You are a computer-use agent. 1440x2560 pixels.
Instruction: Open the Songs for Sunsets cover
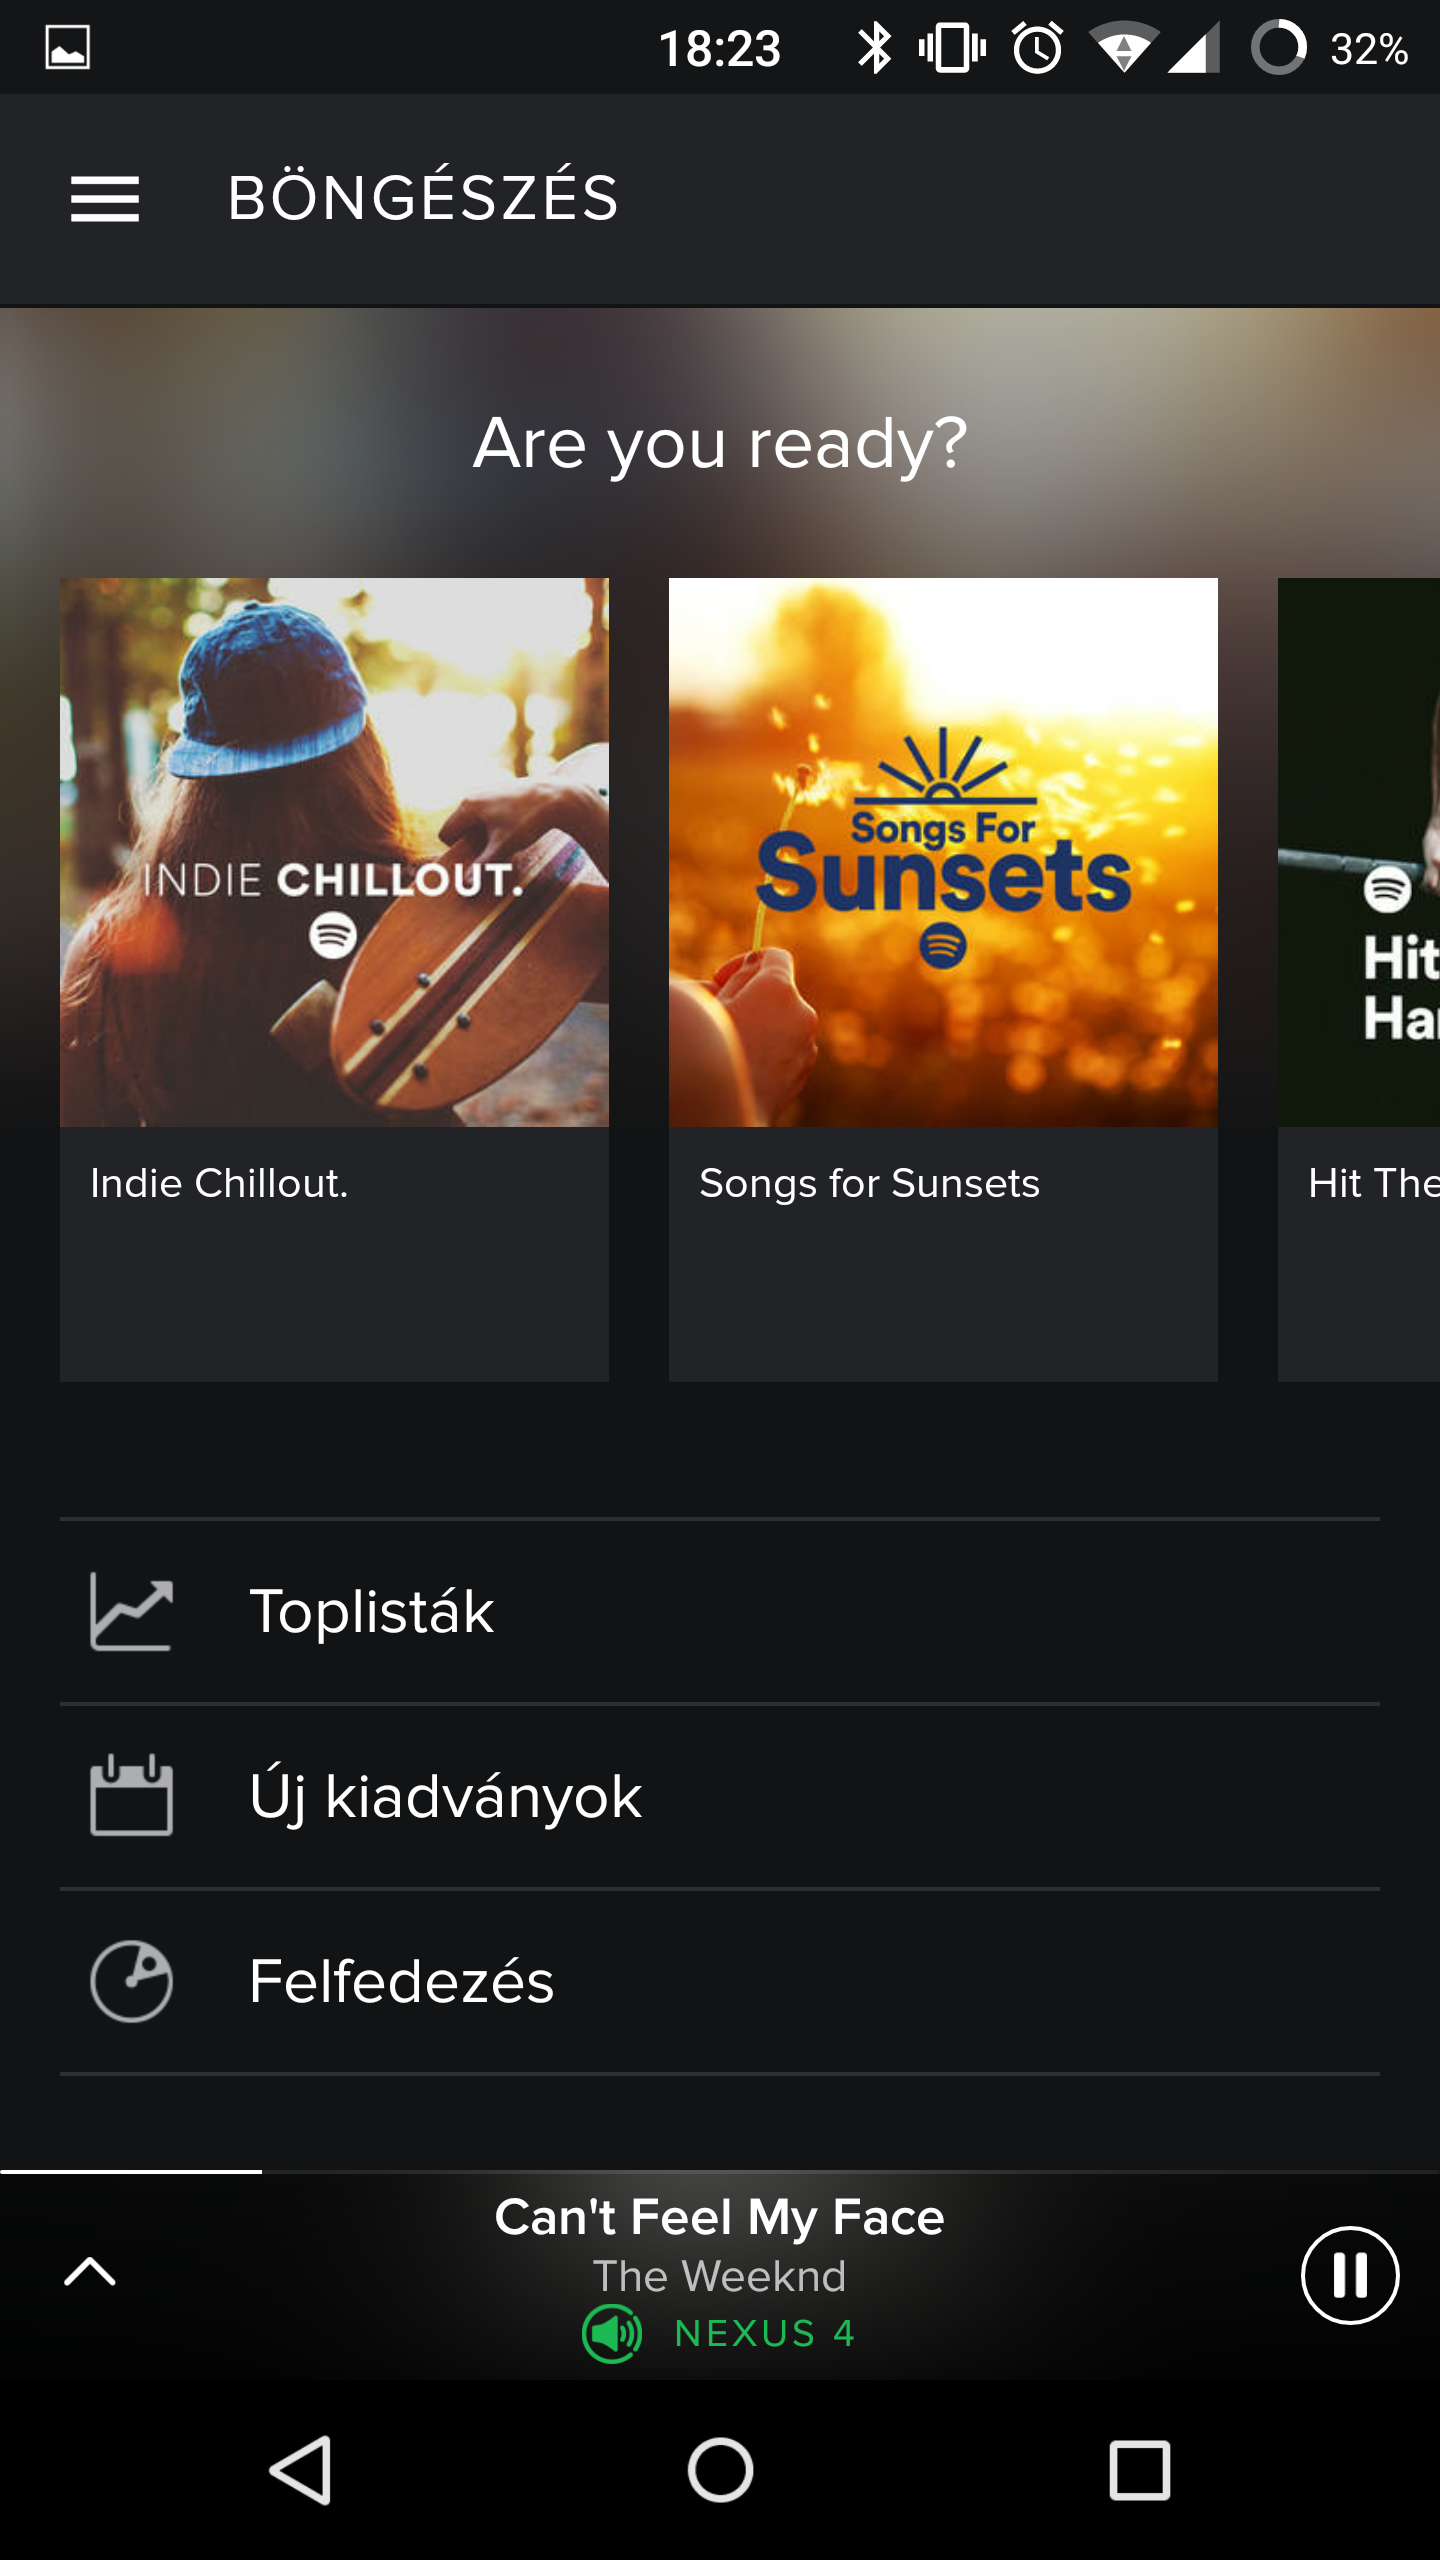click(x=943, y=852)
